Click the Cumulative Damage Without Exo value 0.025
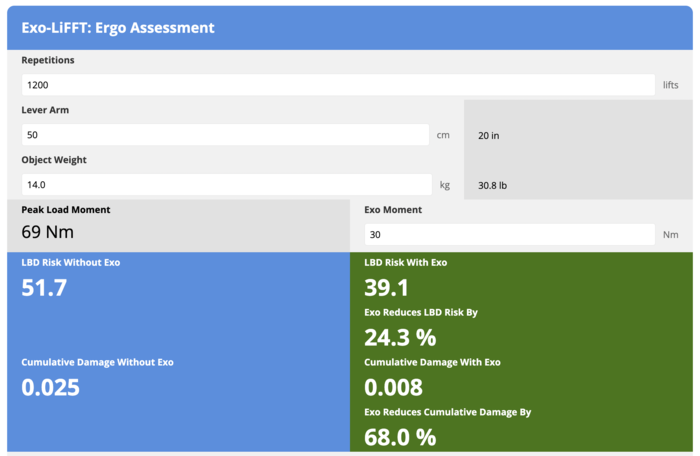 (50, 387)
